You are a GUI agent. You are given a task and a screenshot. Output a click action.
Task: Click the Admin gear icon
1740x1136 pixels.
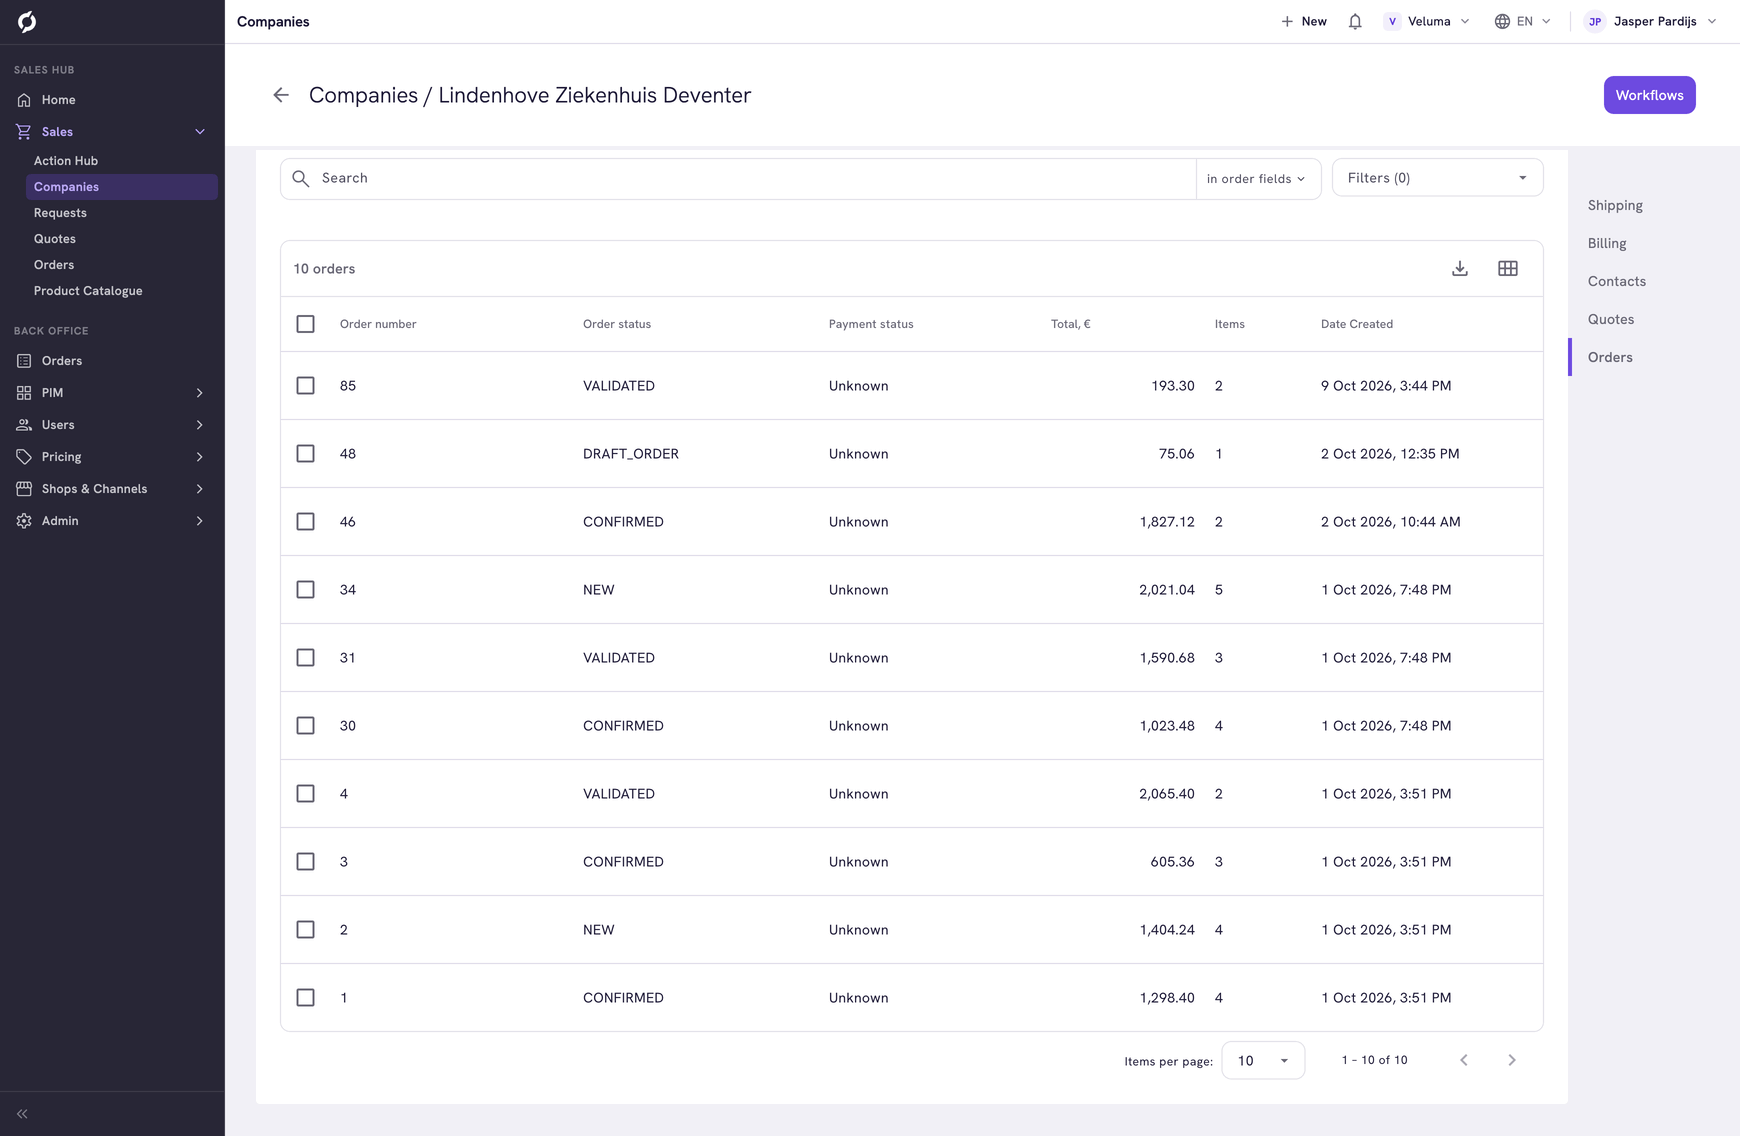[24, 521]
